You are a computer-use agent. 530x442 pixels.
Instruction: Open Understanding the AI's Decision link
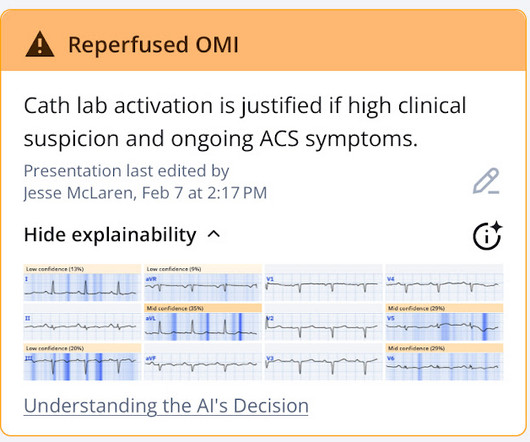[x=166, y=406]
